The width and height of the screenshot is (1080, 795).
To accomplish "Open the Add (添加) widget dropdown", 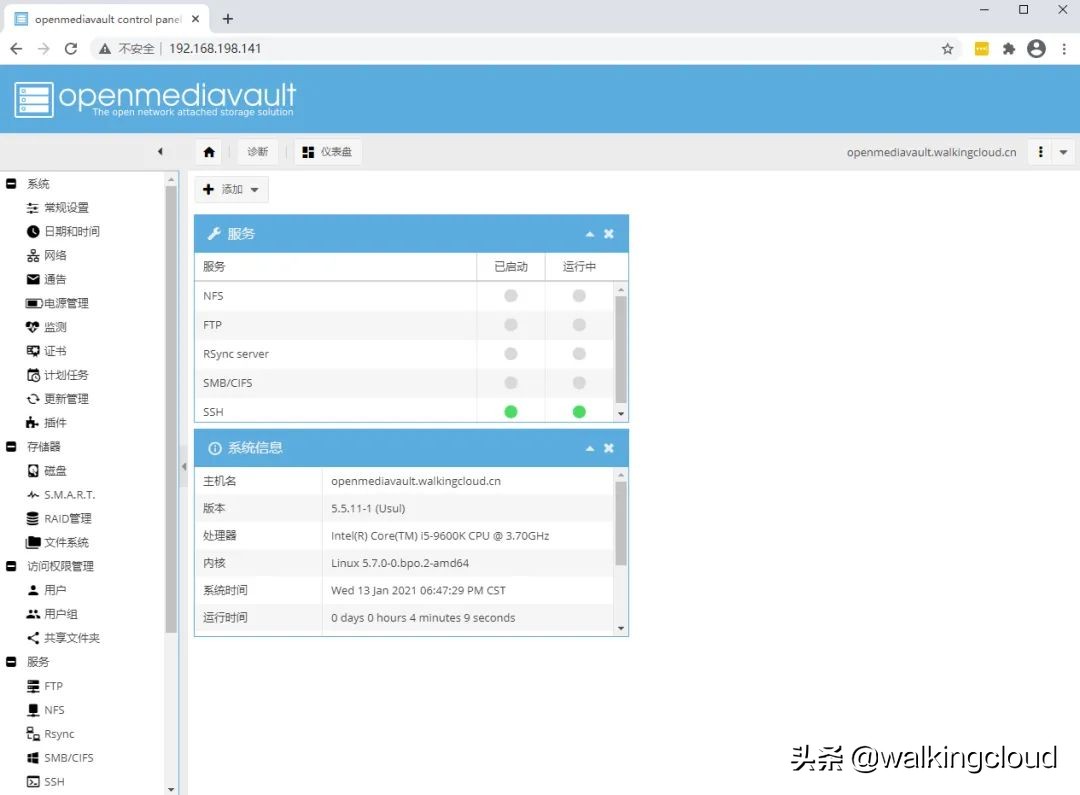I will pos(231,189).
